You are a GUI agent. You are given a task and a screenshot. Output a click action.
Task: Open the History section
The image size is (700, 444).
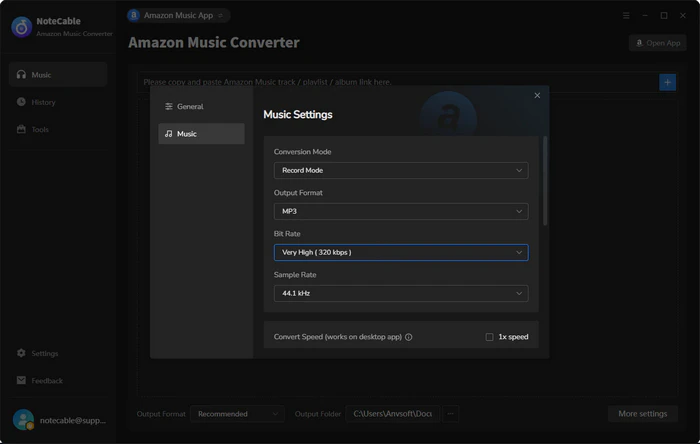tap(58, 102)
